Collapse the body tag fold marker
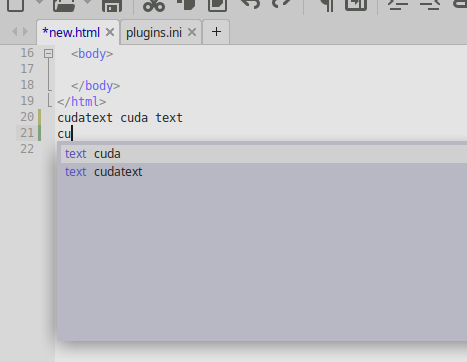The height and width of the screenshot is (362, 467). (x=48, y=53)
